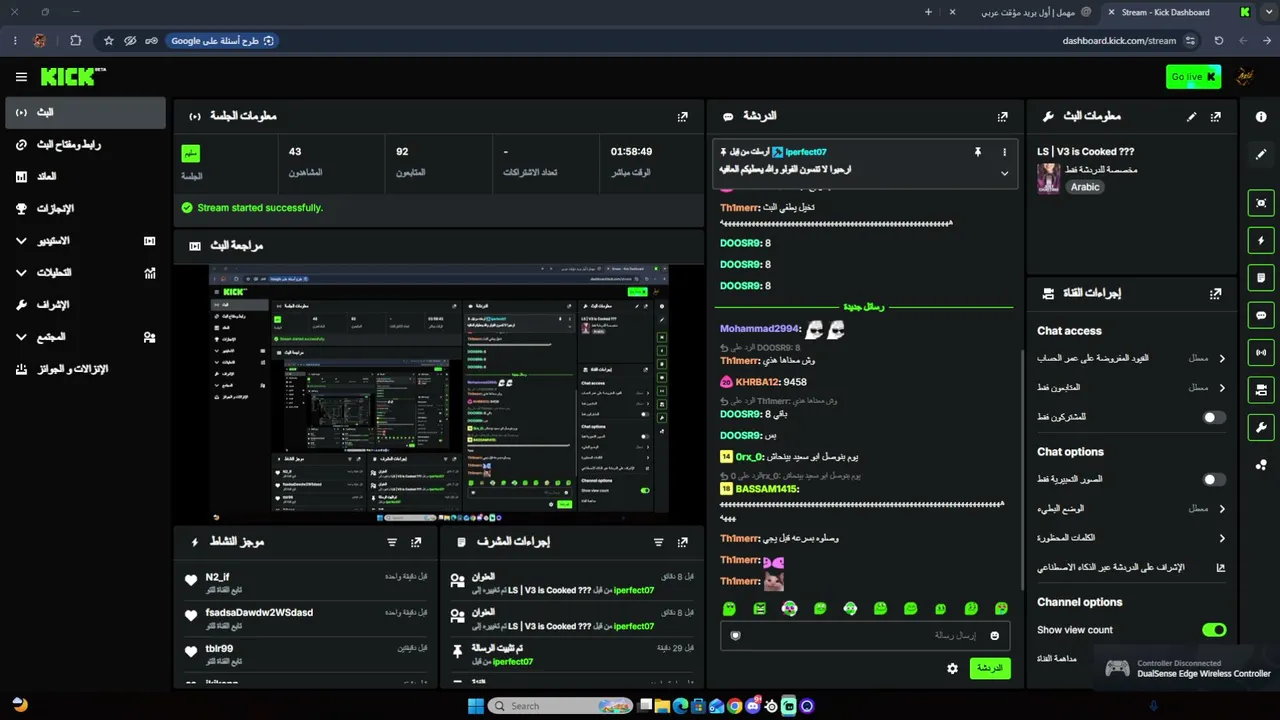The image size is (1280, 720).
Task: Pop out the stream info panel (معلومات البث)
Action: (x=1215, y=116)
